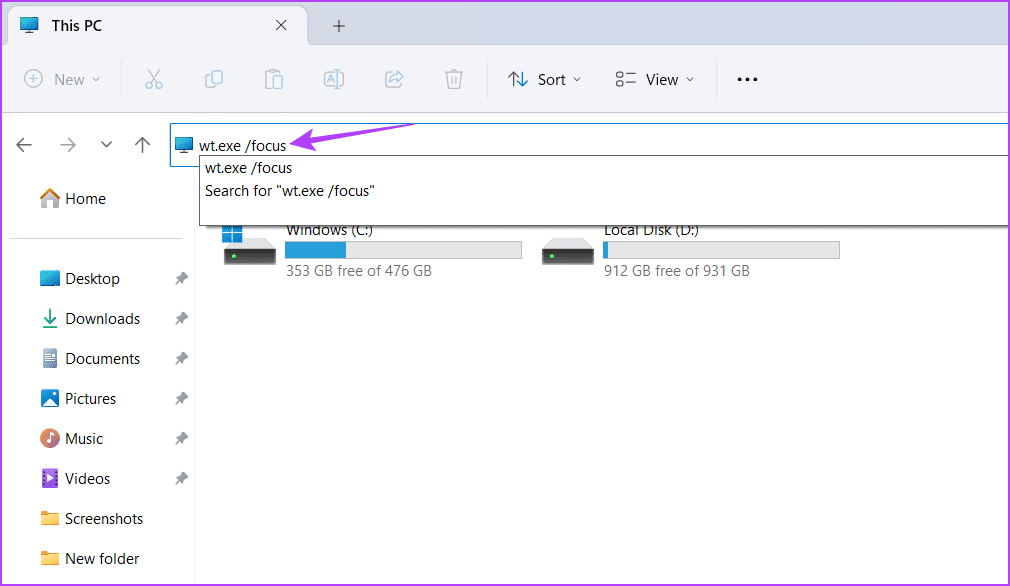Select the Local Disk (D:) drive icon
Screen dimensions: 1010x586
tap(567, 251)
